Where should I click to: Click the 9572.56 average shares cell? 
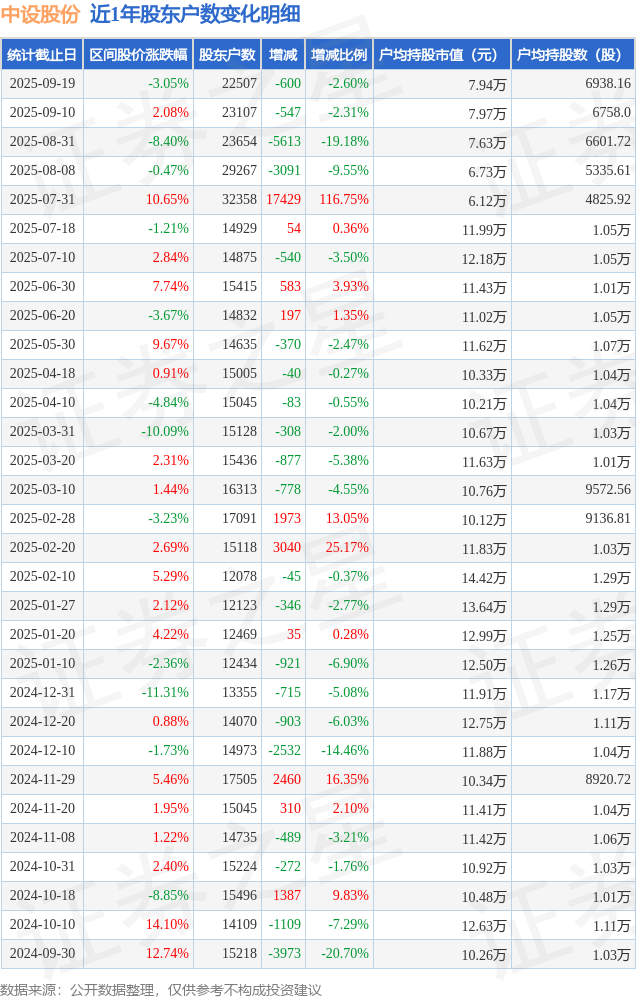tap(608, 490)
